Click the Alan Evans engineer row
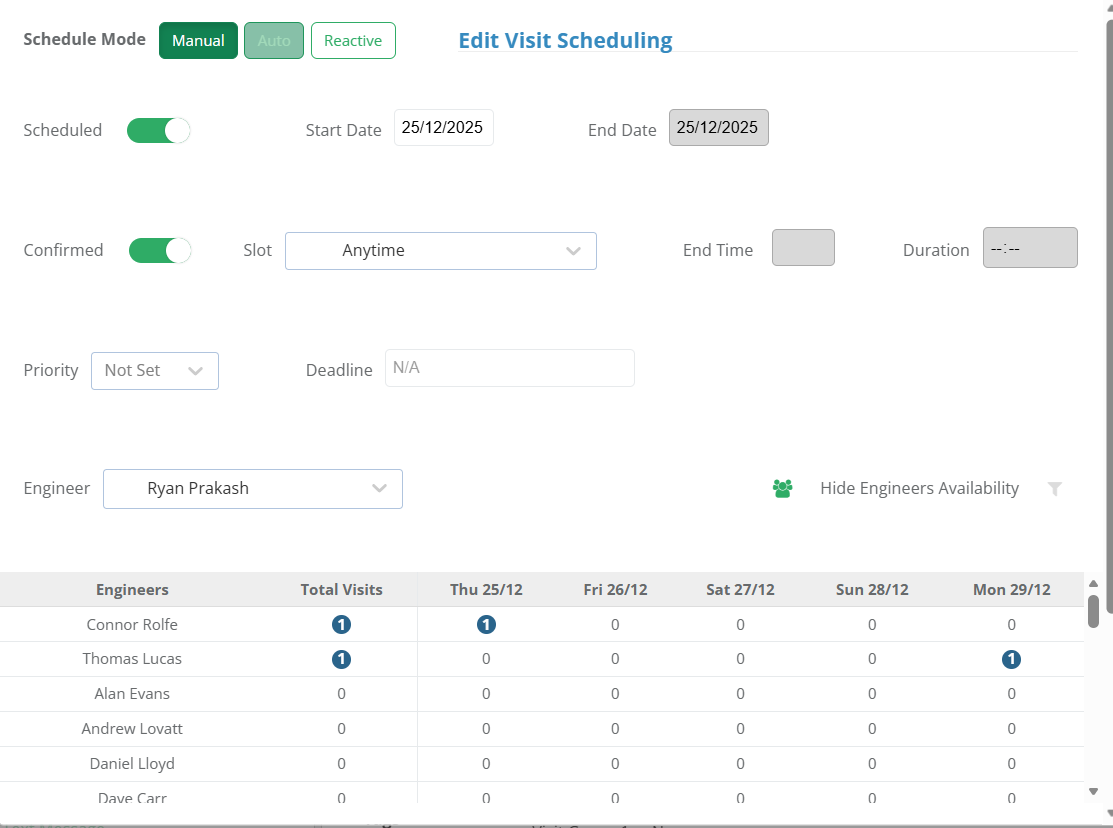The width and height of the screenshot is (1113, 828). pos(542,694)
